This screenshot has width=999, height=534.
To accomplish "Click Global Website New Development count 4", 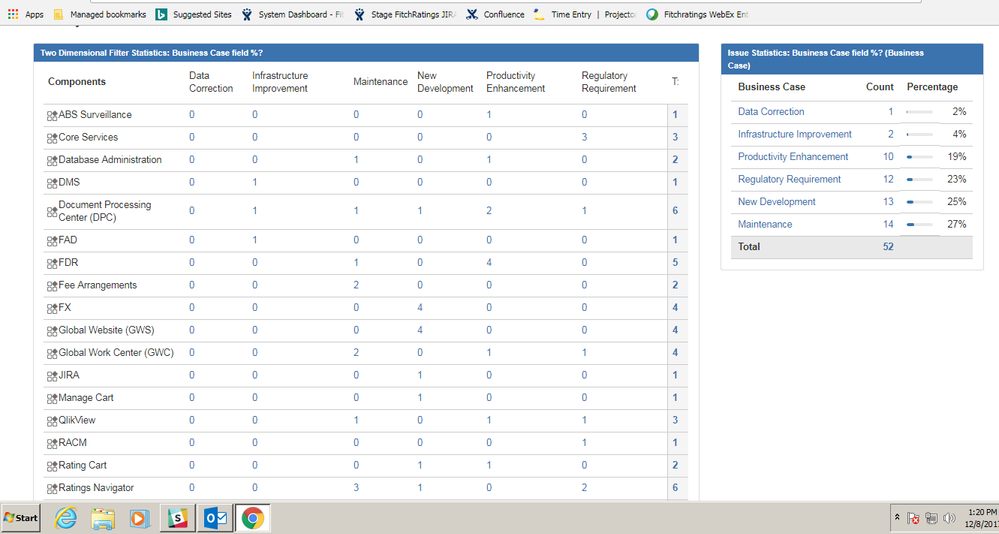I will pos(420,330).
